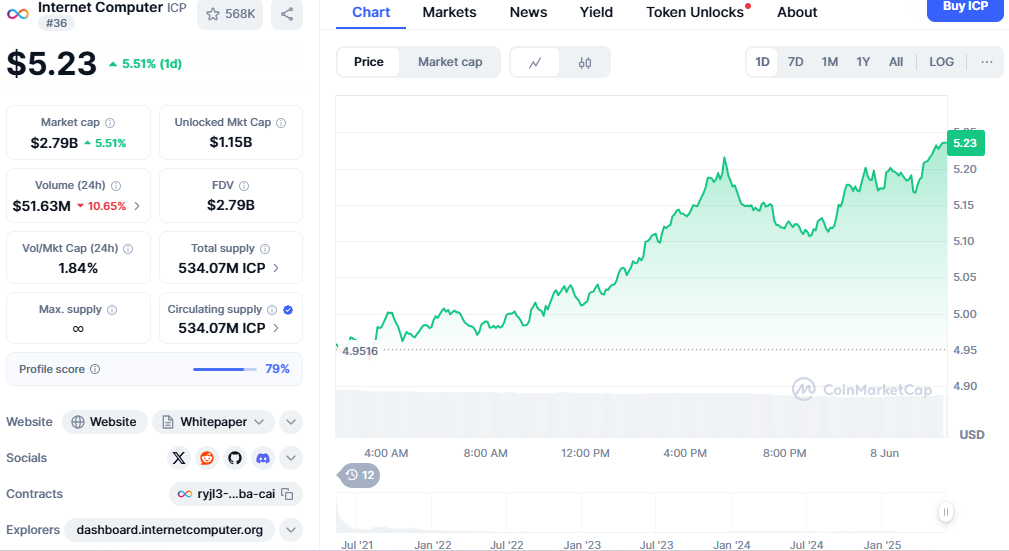The image size is (1009, 551).
Task: Open dashboard.internetcomputer.org explorer link
Action: tap(170, 530)
